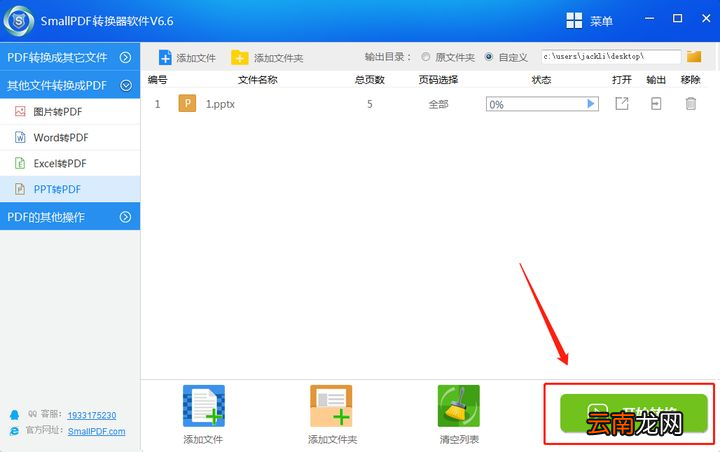This screenshot has height=452, width=720.
Task: Select the 自定义 radio button
Action: coord(489,57)
